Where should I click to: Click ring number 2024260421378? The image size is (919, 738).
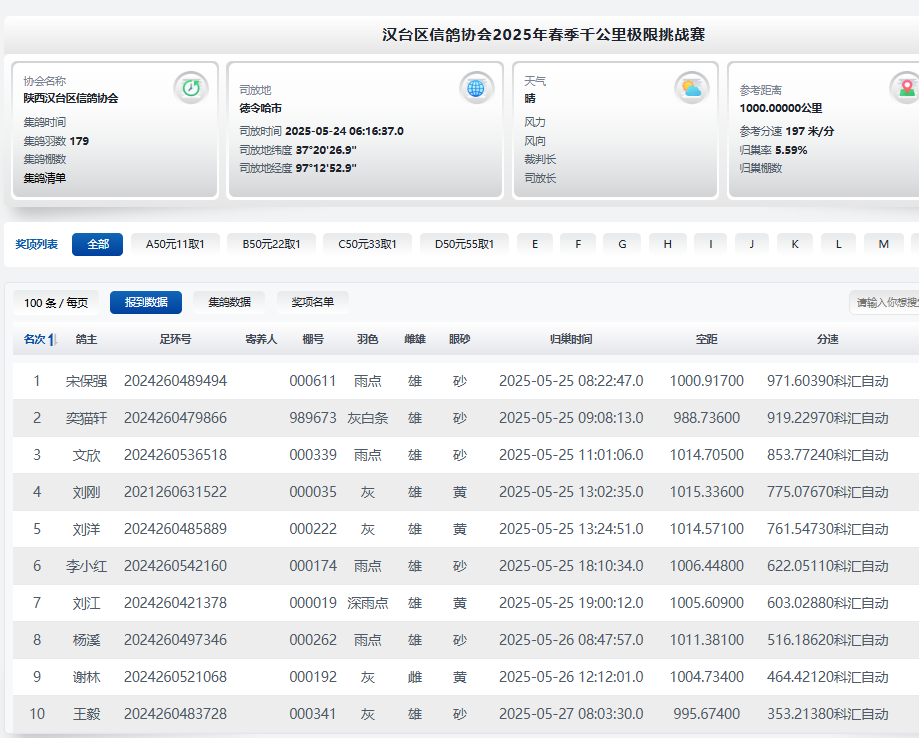click(175, 603)
